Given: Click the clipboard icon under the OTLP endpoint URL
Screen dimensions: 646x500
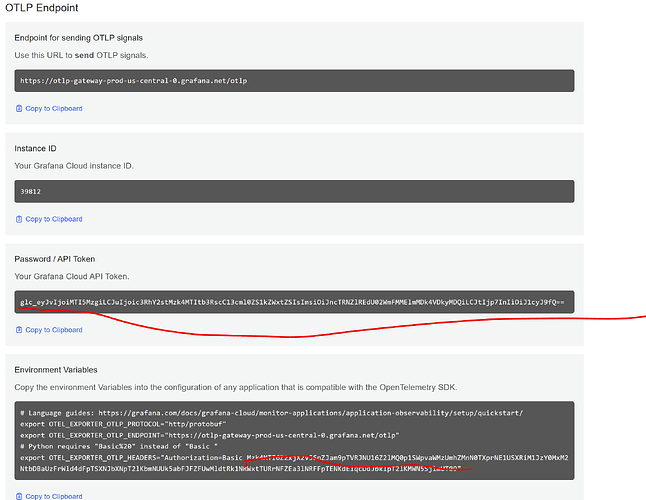Looking at the screenshot, I should (x=19, y=108).
